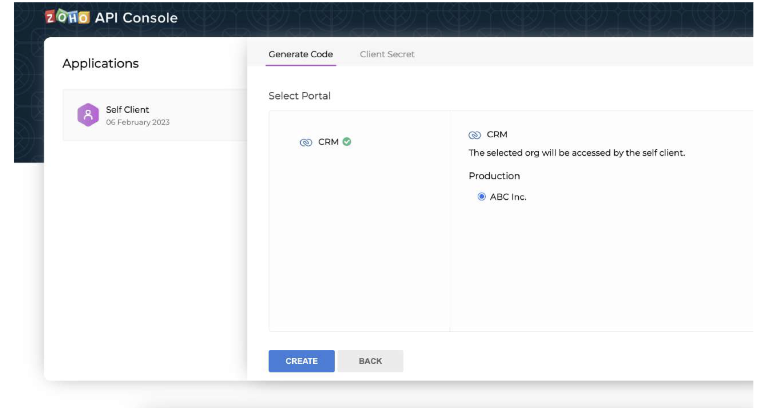This screenshot has height=408, width=758.
Task: Click the CREATE button
Action: tap(302, 361)
